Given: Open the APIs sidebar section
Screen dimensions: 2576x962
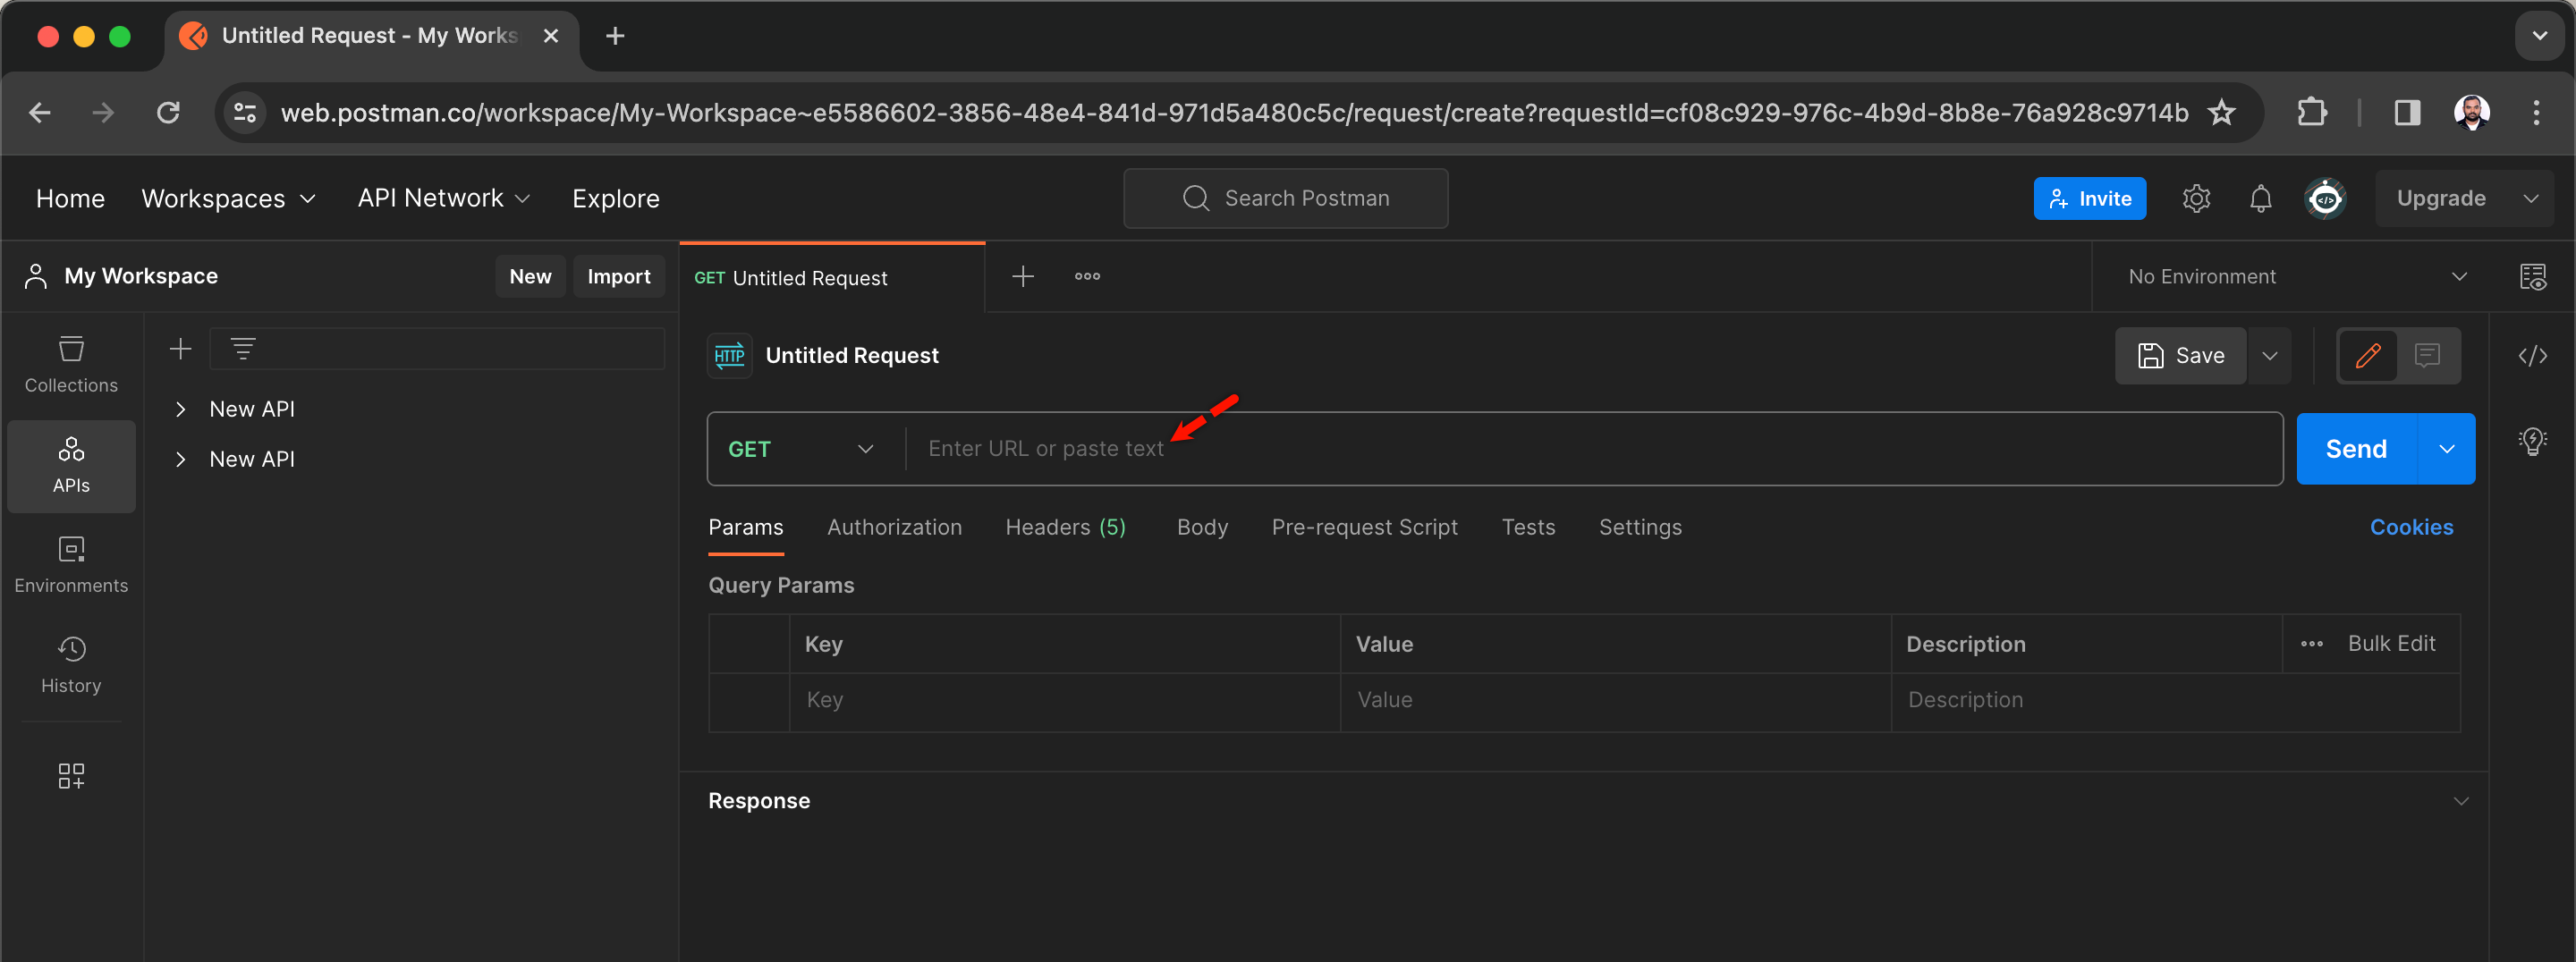Looking at the screenshot, I should pos(71,465).
